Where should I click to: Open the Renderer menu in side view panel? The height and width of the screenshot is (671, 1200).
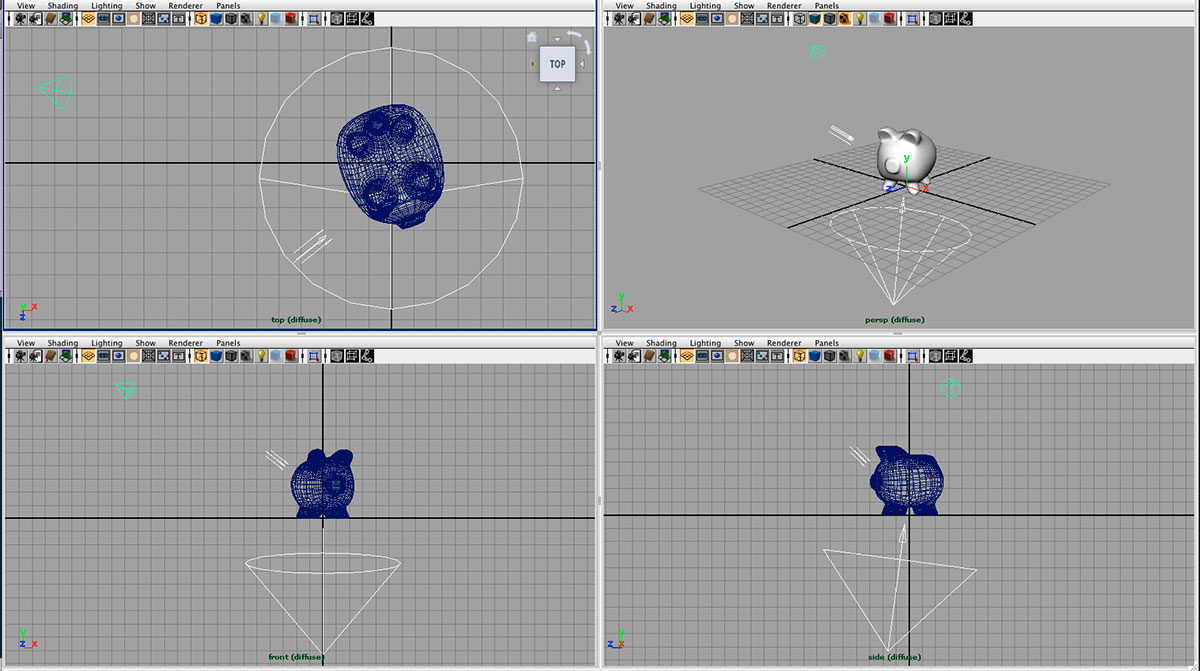coord(784,343)
